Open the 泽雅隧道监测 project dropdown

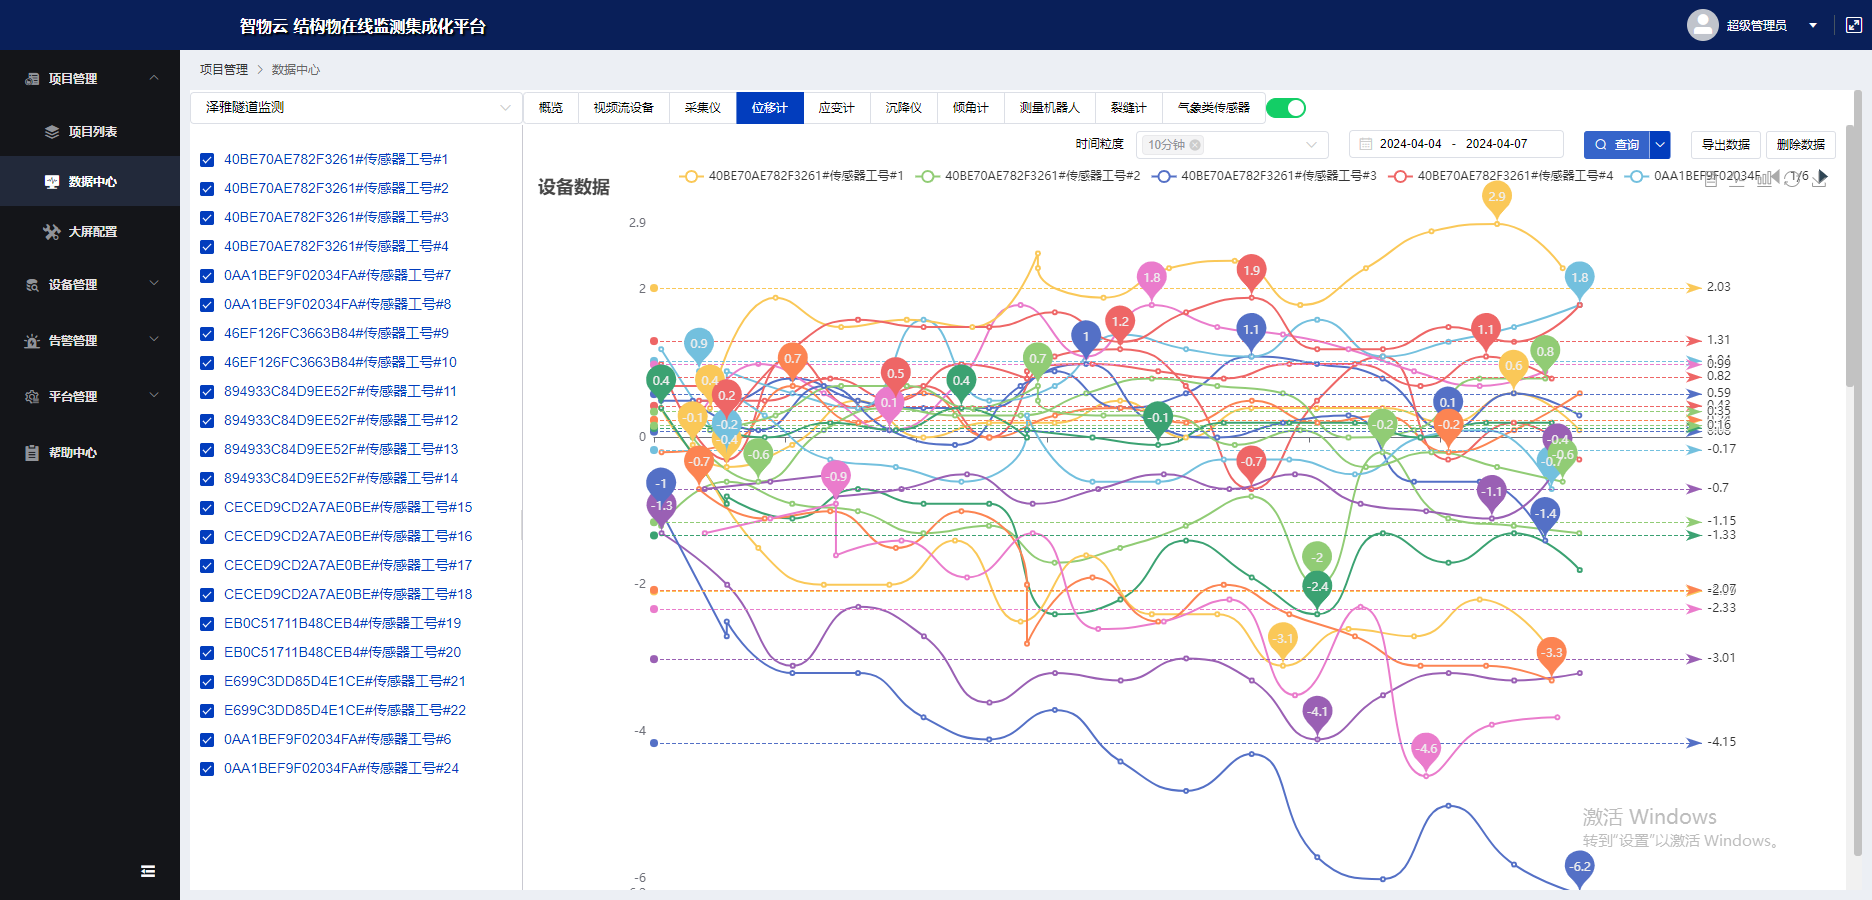pyautogui.click(x=355, y=108)
